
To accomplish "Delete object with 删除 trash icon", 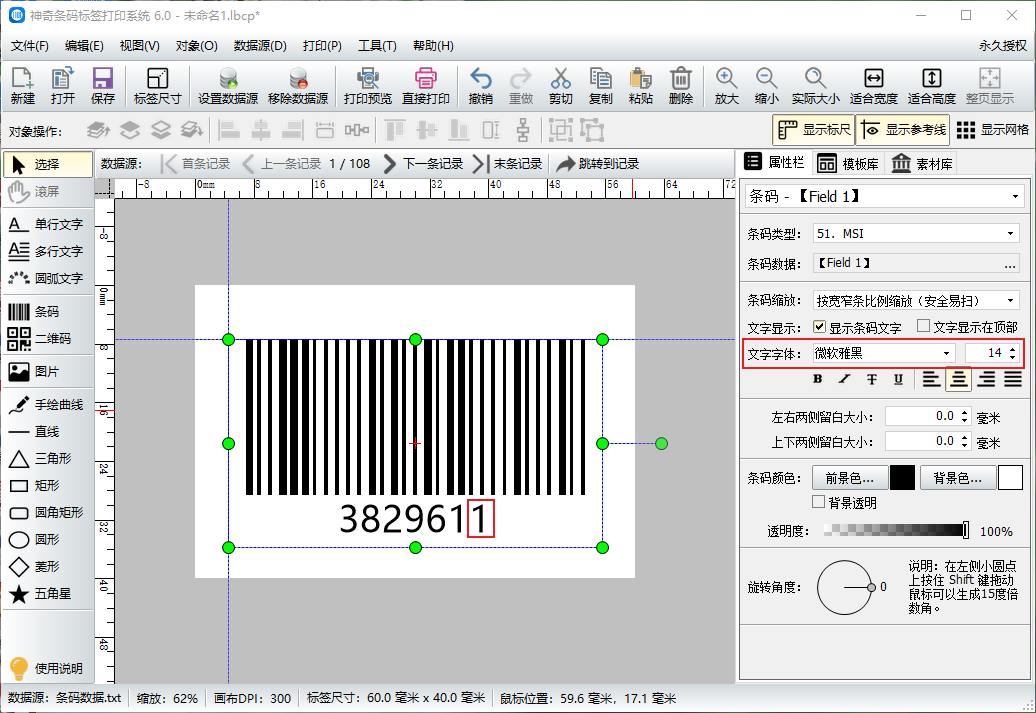I will click(x=681, y=86).
